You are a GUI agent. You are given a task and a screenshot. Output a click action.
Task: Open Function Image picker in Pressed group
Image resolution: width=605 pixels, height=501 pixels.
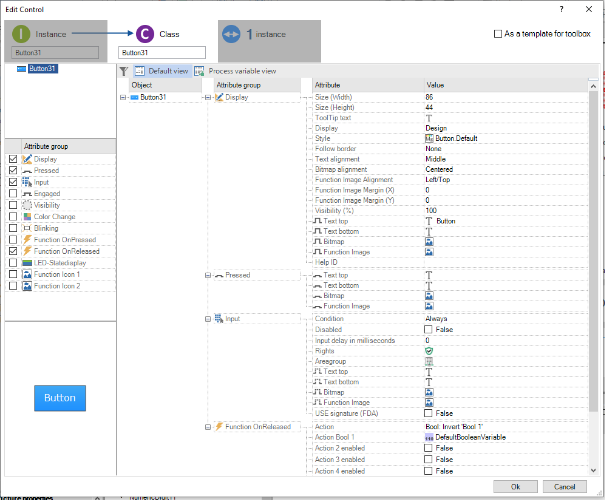click(429, 306)
